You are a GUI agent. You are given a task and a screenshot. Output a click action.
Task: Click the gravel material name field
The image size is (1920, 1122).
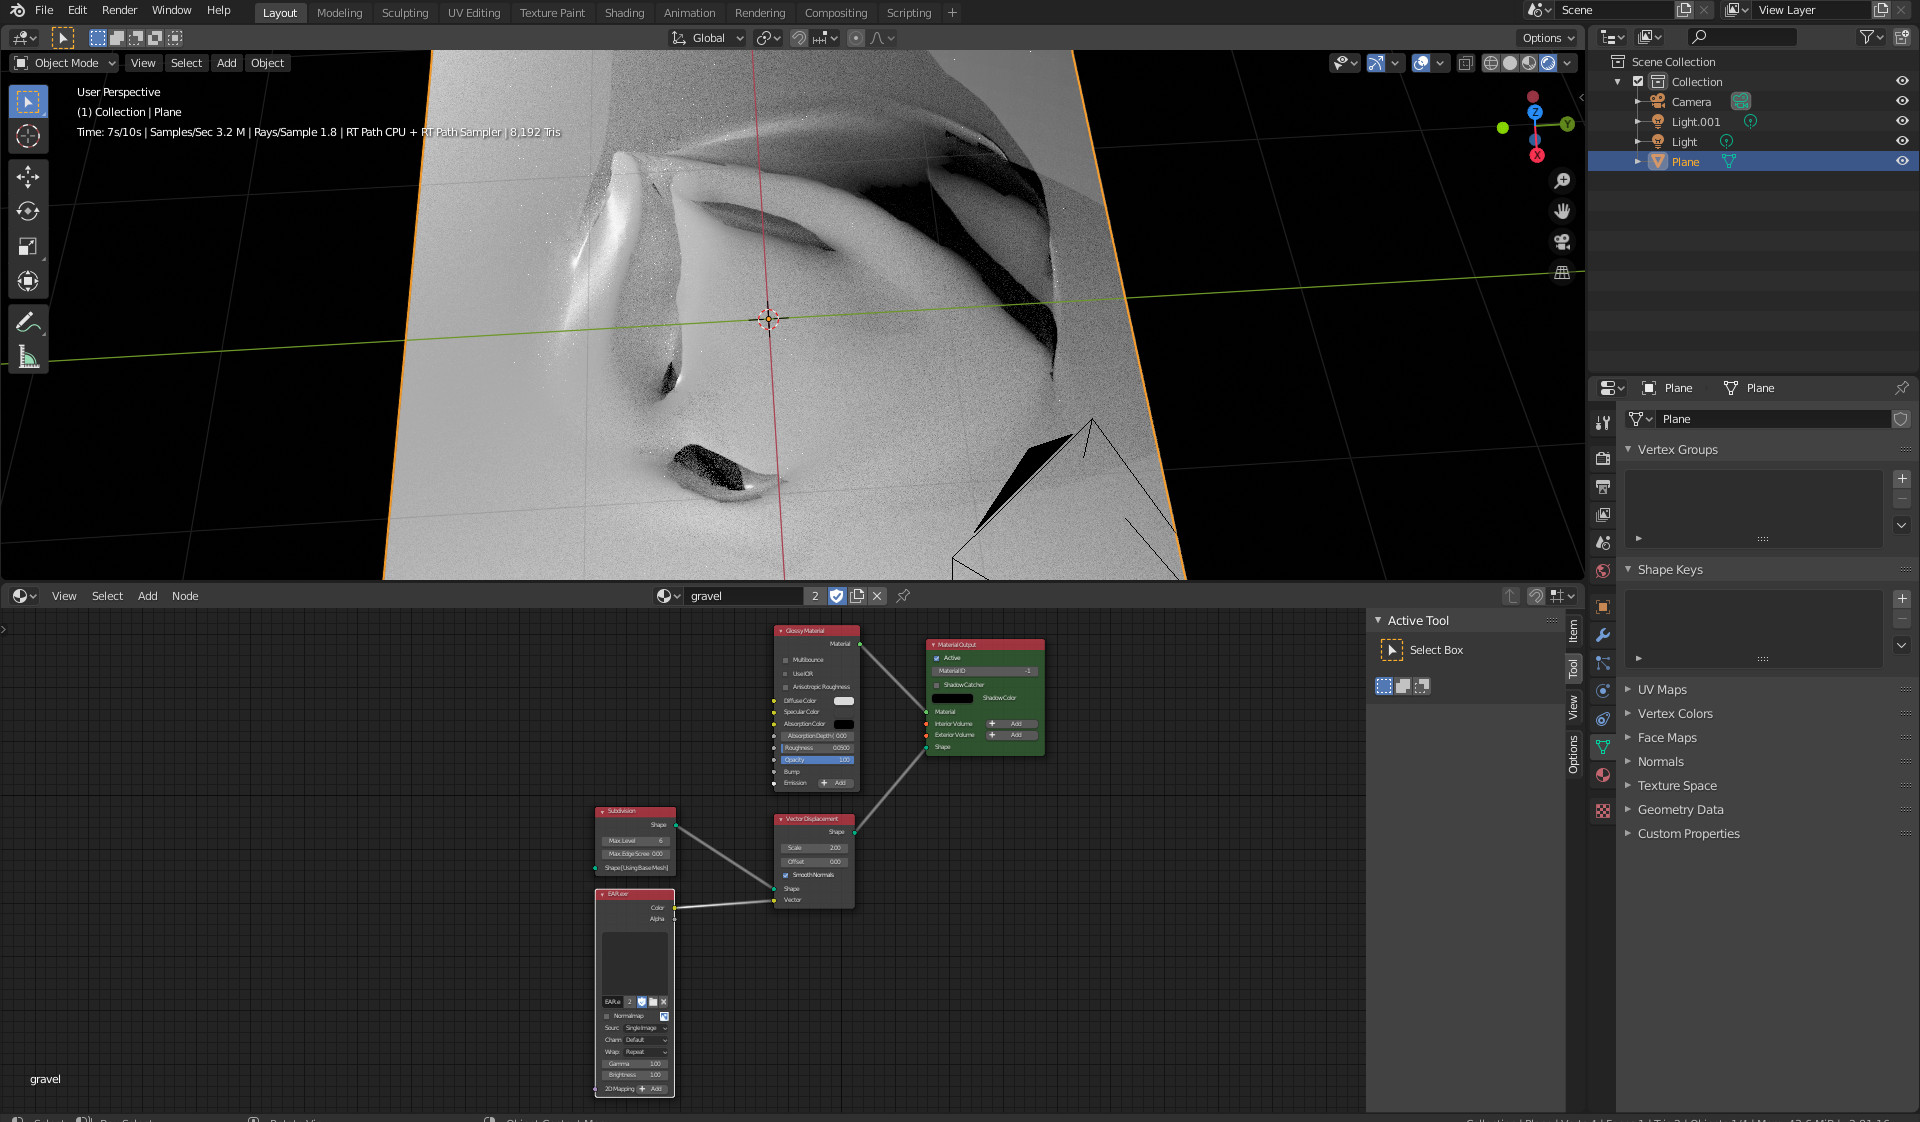coord(743,596)
